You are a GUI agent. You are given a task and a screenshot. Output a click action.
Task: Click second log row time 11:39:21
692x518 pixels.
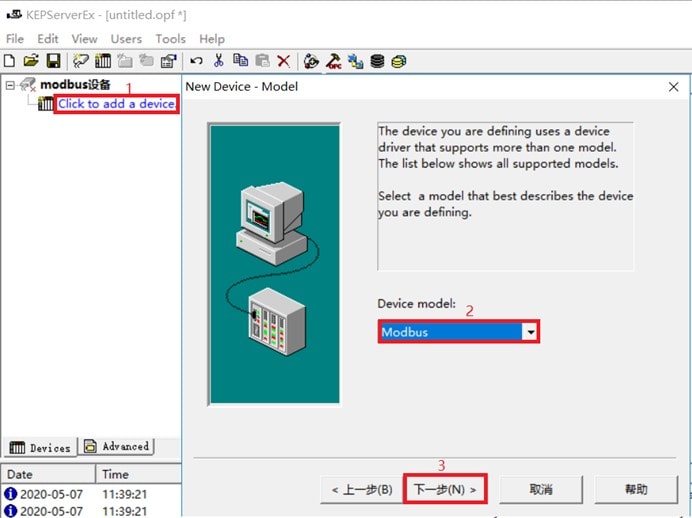click(125, 511)
